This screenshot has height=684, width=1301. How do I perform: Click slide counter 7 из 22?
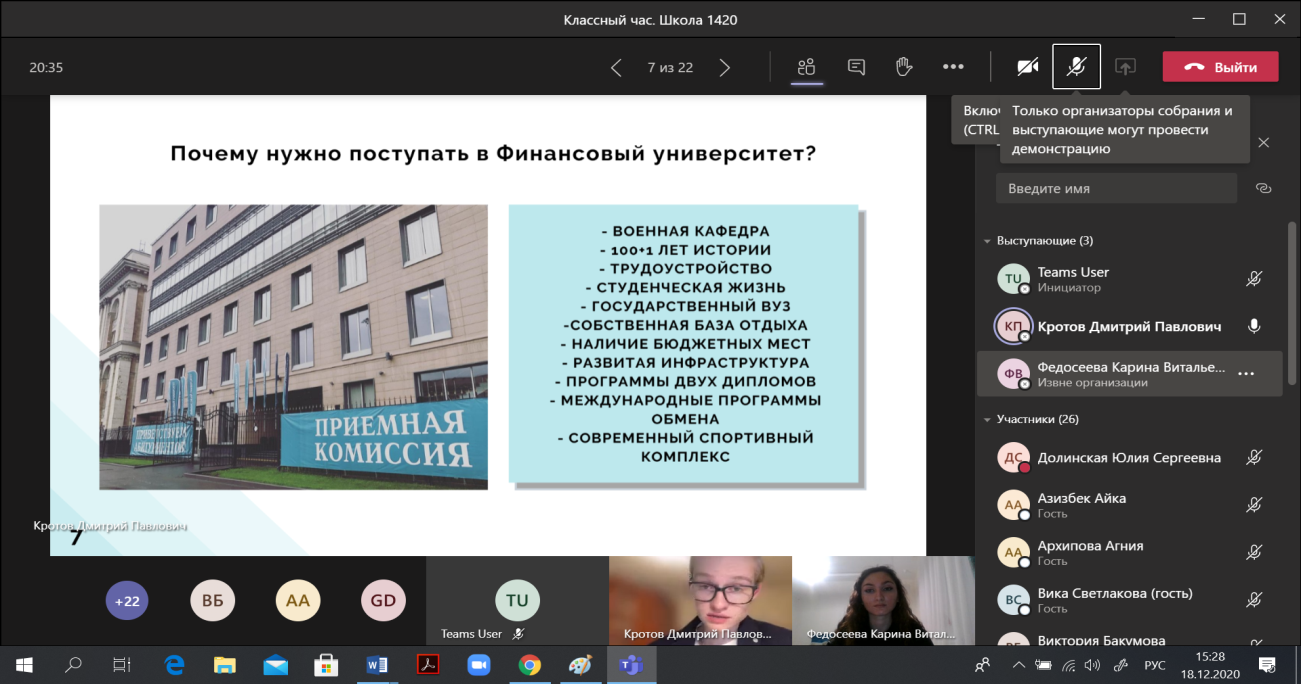670,68
